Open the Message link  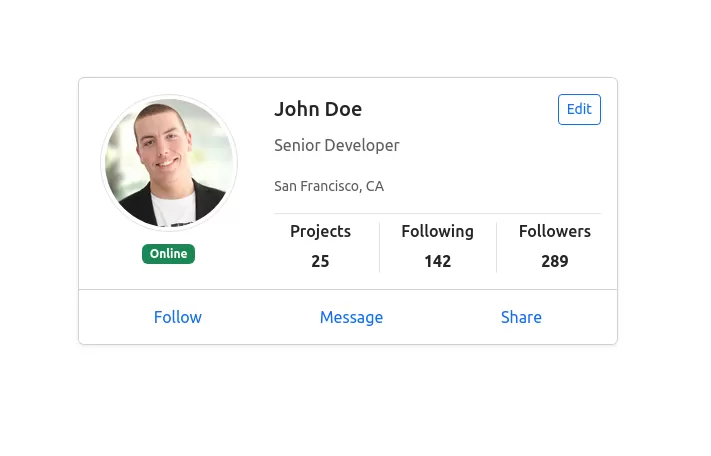(x=351, y=317)
